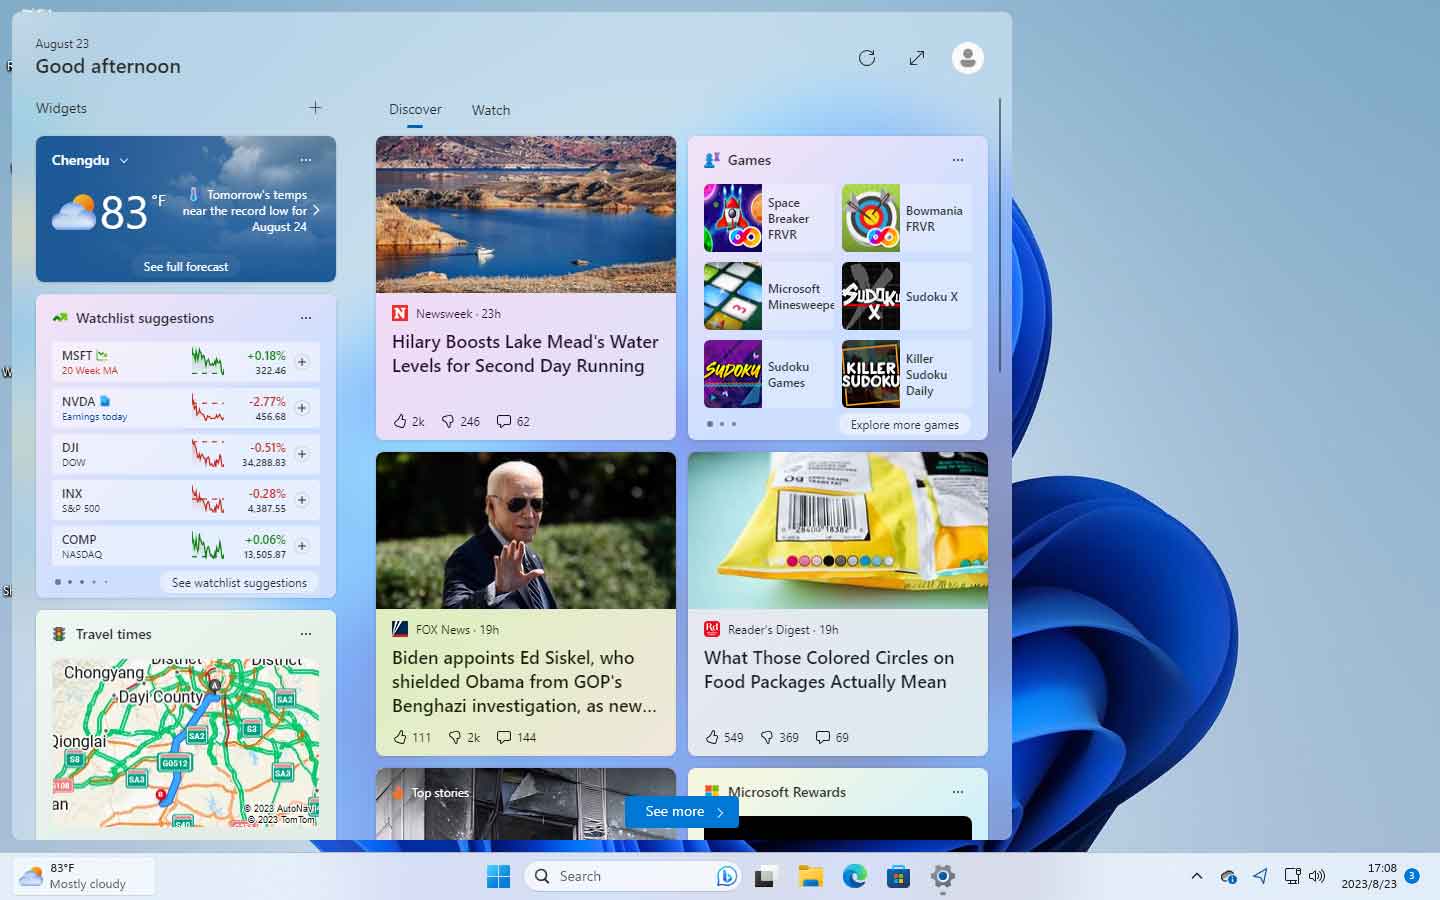Click the See more button
The image size is (1440, 900).
coord(682,812)
